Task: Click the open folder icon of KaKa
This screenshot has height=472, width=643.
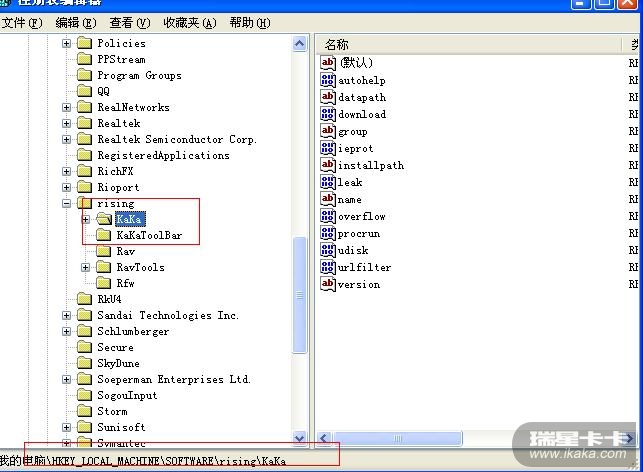Action: click(x=104, y=219)
